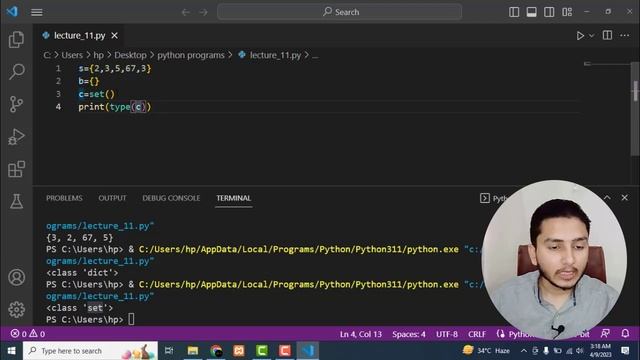Open File Explorer from the taskbar

point(193,351)
